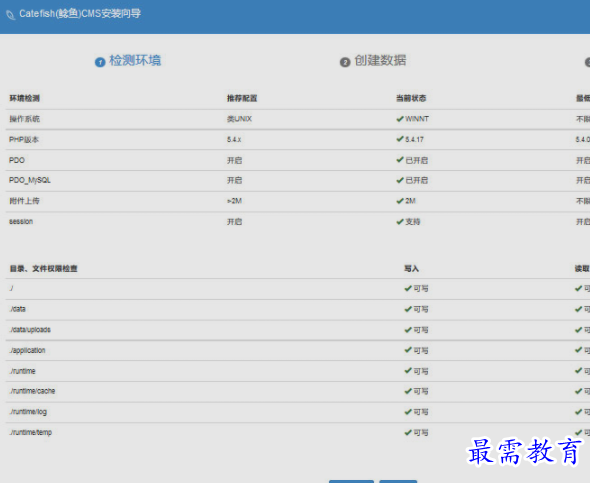
Task: Click the 类UNIX recommended value
Action: pyautogui.click(x=239, y=119)
